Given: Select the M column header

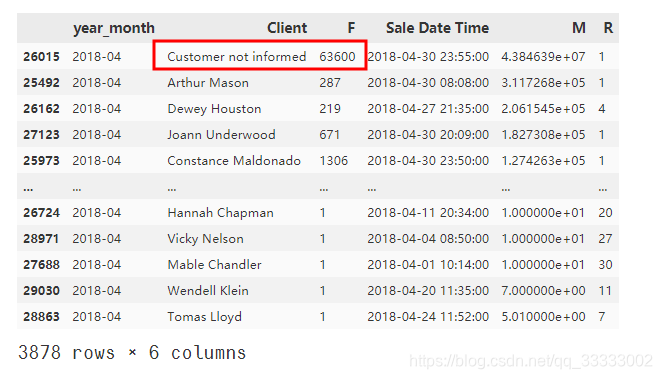Looking at the screenshot, I should pyautogui.click(x=579, y=28).
